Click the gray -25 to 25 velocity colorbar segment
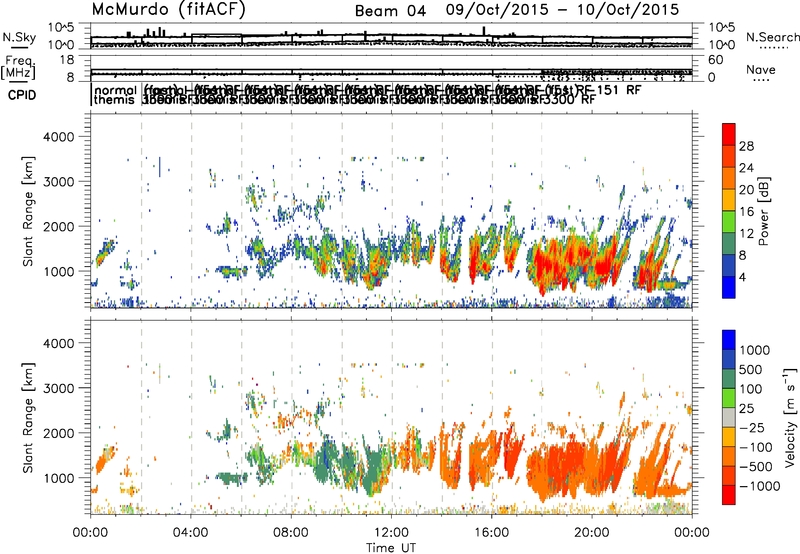 click(x=729, y=418)
